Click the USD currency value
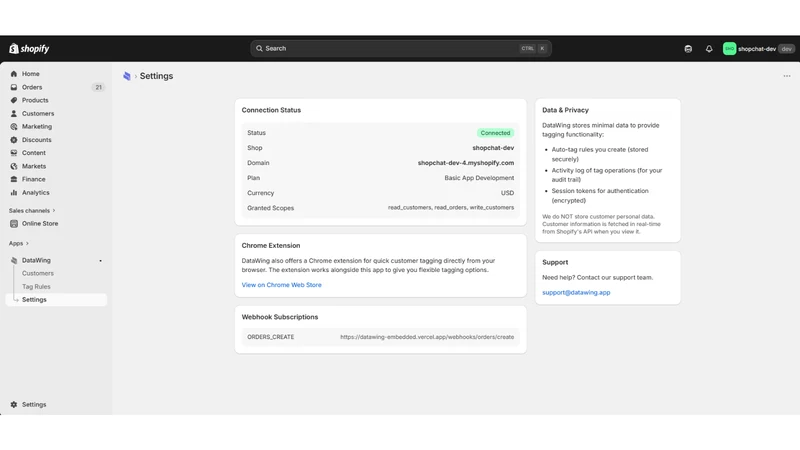The height and width of the screenshot is (450, 800). (x=507, y=193)
